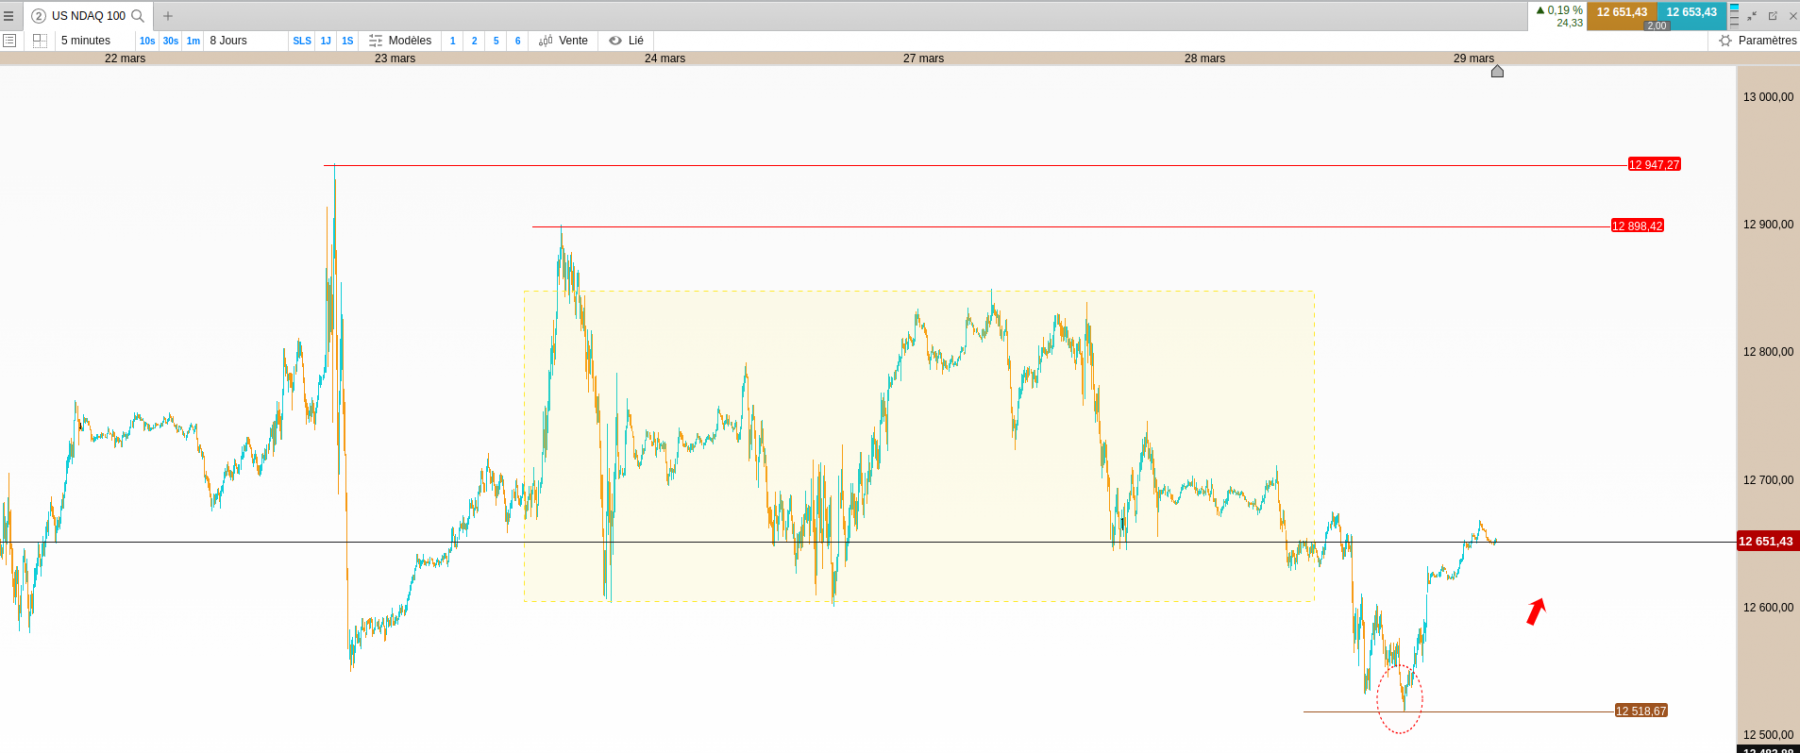Click the 29 mars date on the time axis
The height and width of the screenshot is (753, 1800).
point(1474,58)
